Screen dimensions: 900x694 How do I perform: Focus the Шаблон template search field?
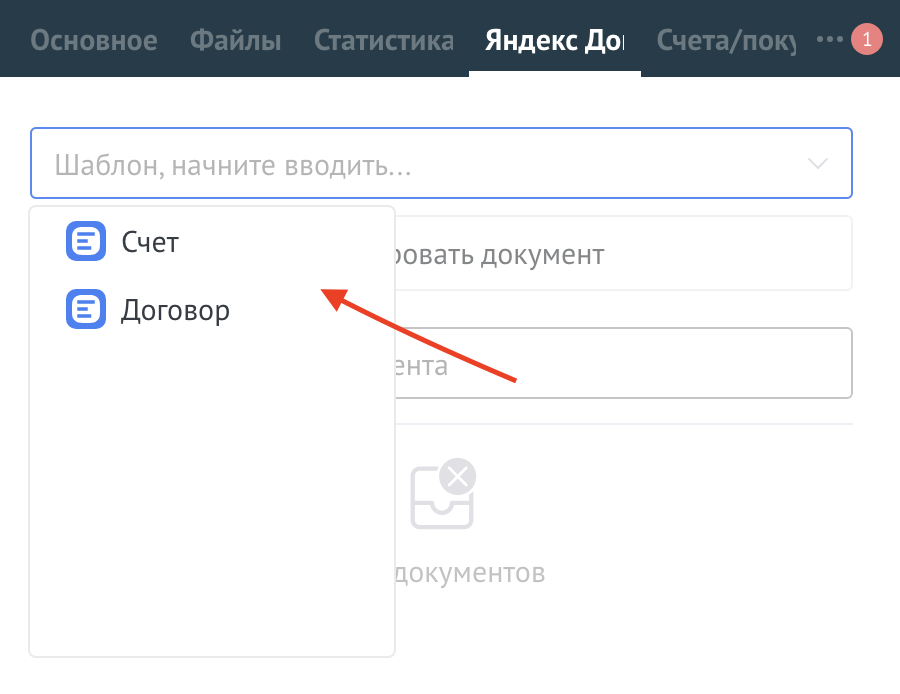pyautogui.click(x=420, y=163)
